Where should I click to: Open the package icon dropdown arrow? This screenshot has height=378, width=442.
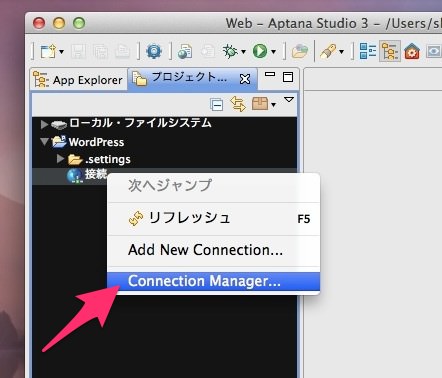274,105
